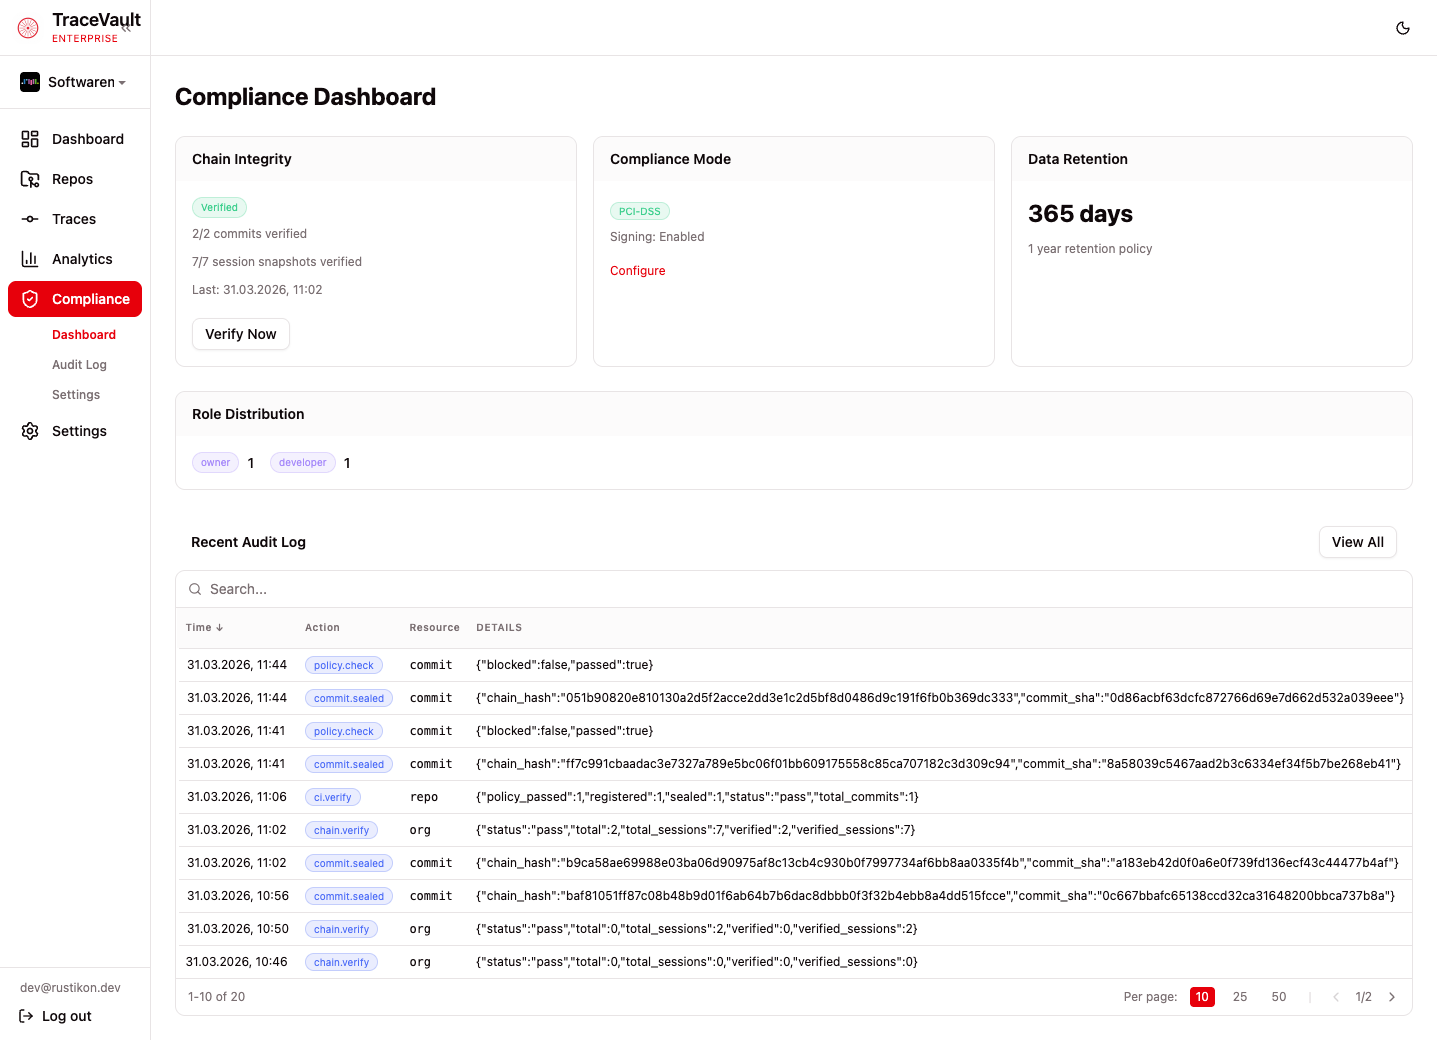Set per page to 25 rows

point(1239,997)
